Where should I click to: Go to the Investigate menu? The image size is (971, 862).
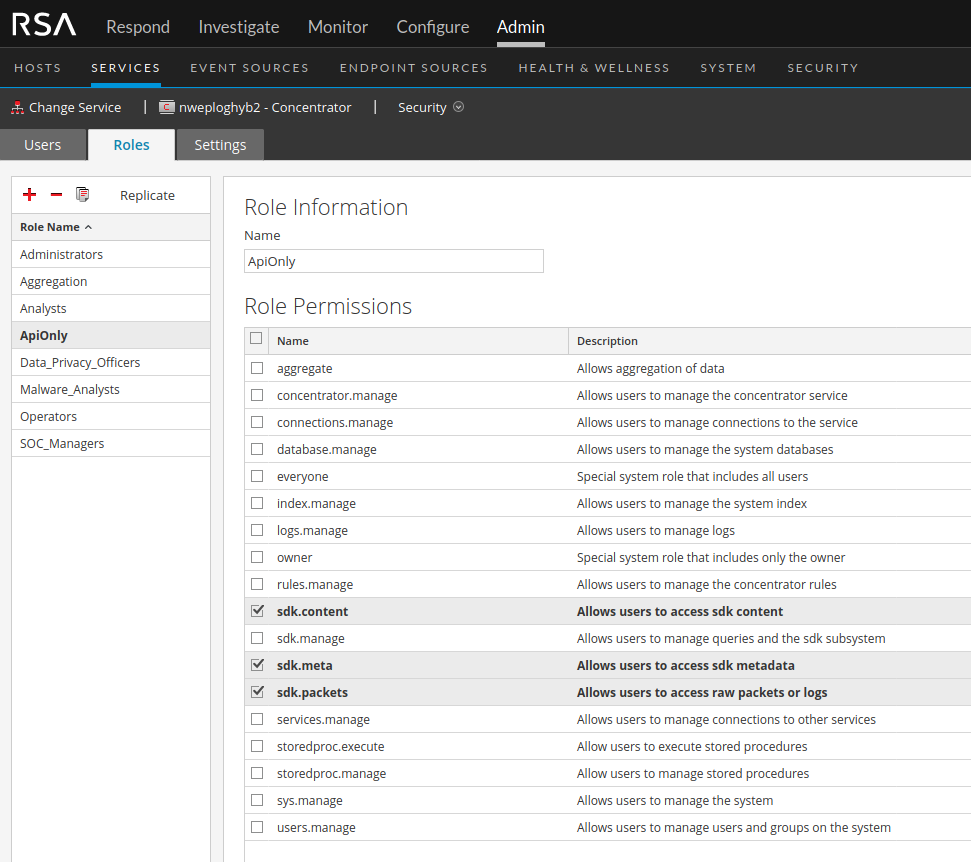[x=239, y=27]
